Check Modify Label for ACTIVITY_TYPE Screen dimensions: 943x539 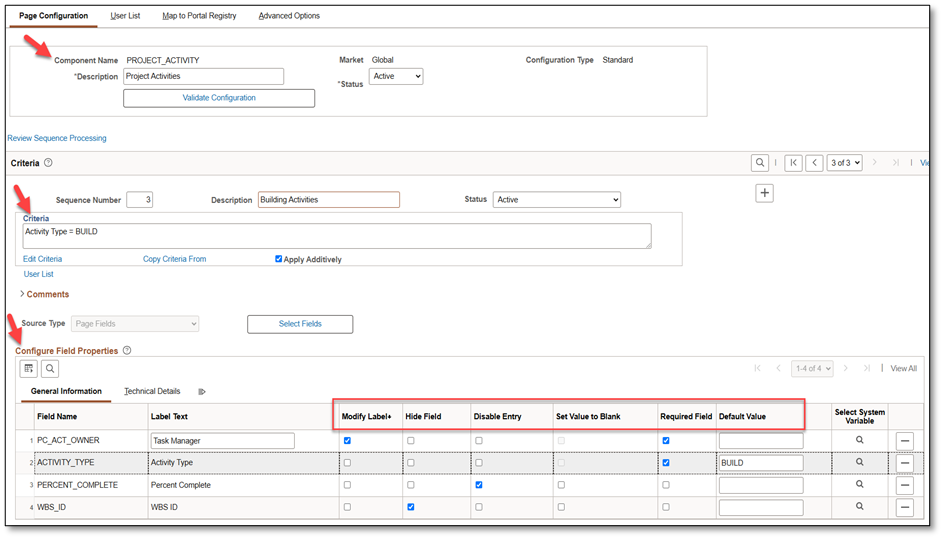point(347,463)
